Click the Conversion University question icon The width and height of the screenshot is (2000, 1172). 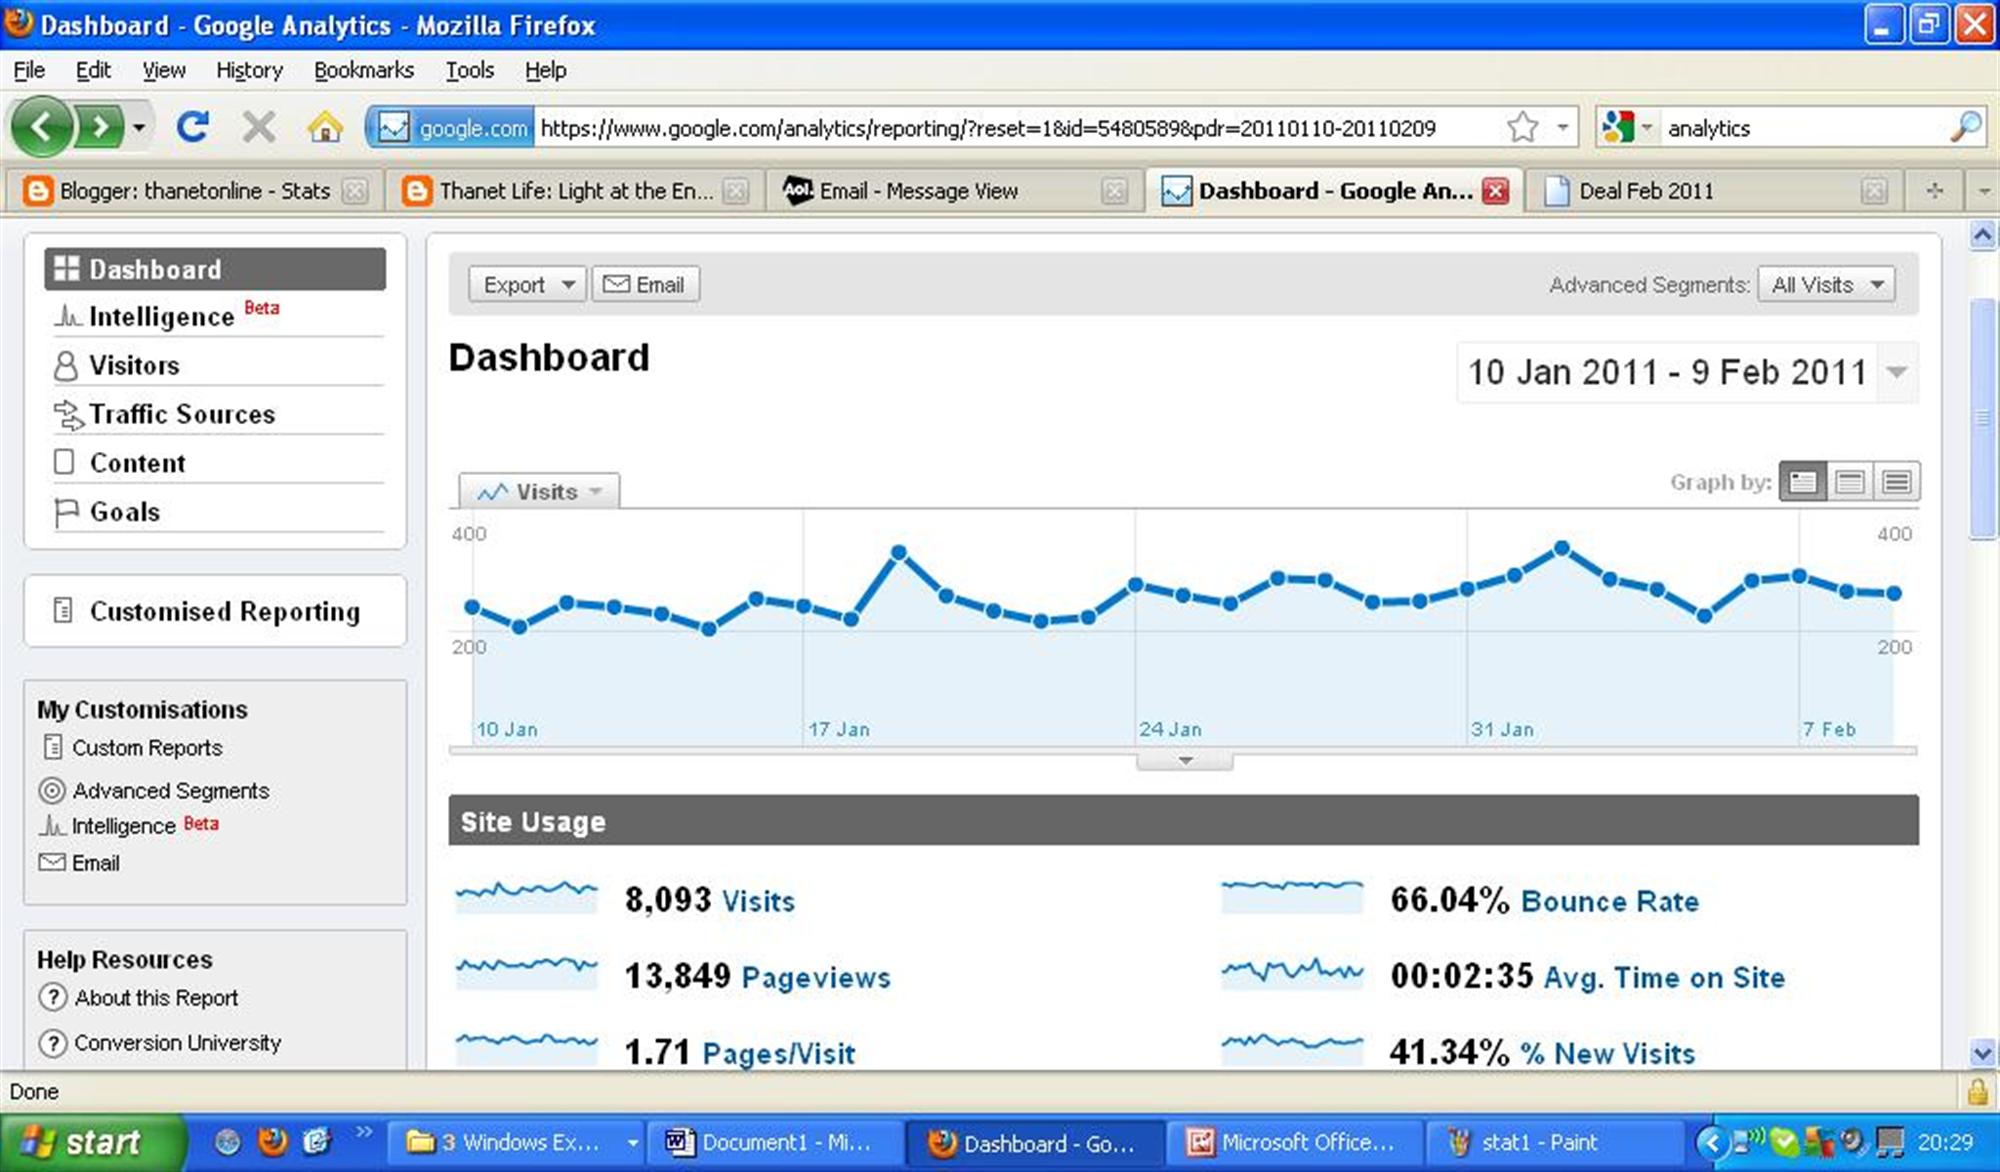point(52,1042)
